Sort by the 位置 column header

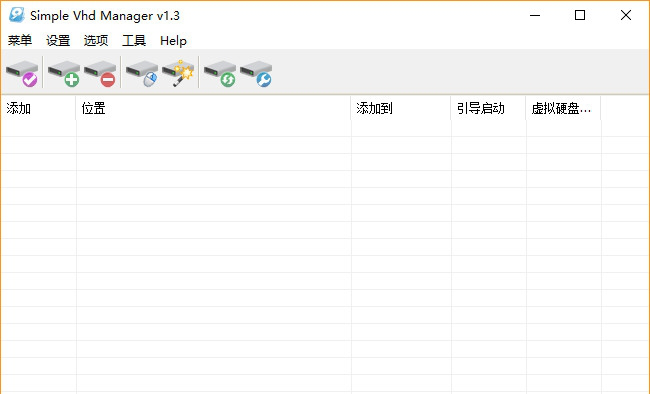213,108
